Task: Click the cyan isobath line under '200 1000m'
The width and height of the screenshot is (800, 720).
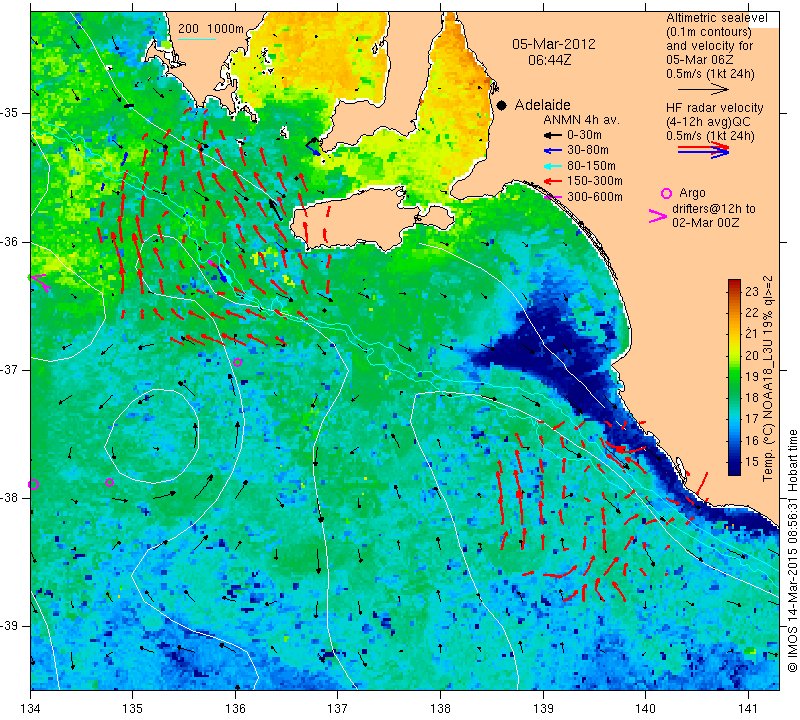Action: (x=196, y=39)
